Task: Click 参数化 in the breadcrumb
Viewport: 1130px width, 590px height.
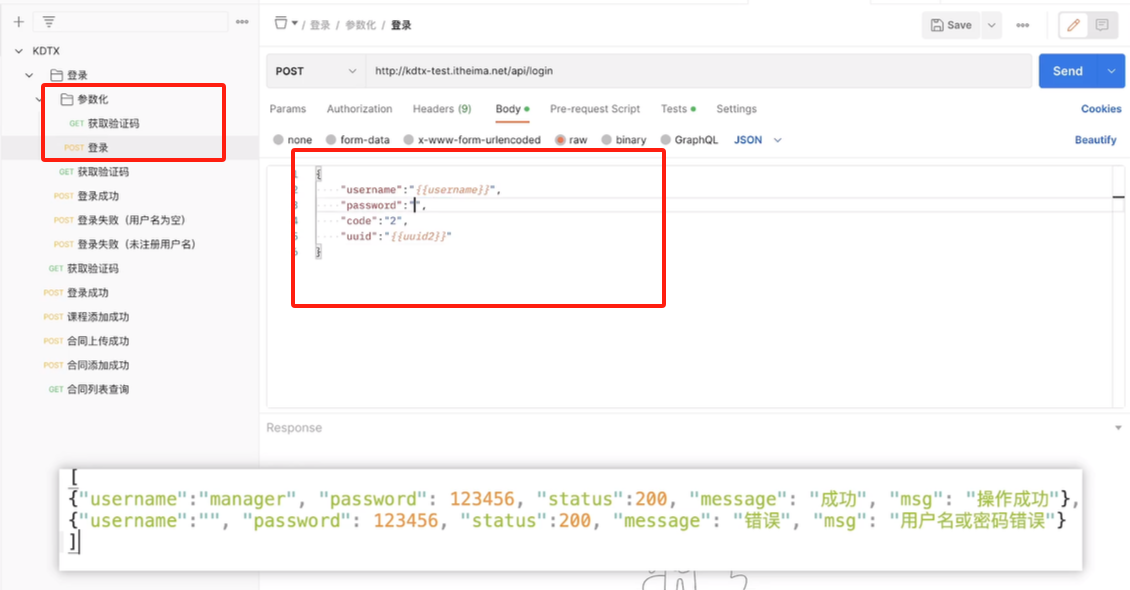Action: [x=360, y=25]
